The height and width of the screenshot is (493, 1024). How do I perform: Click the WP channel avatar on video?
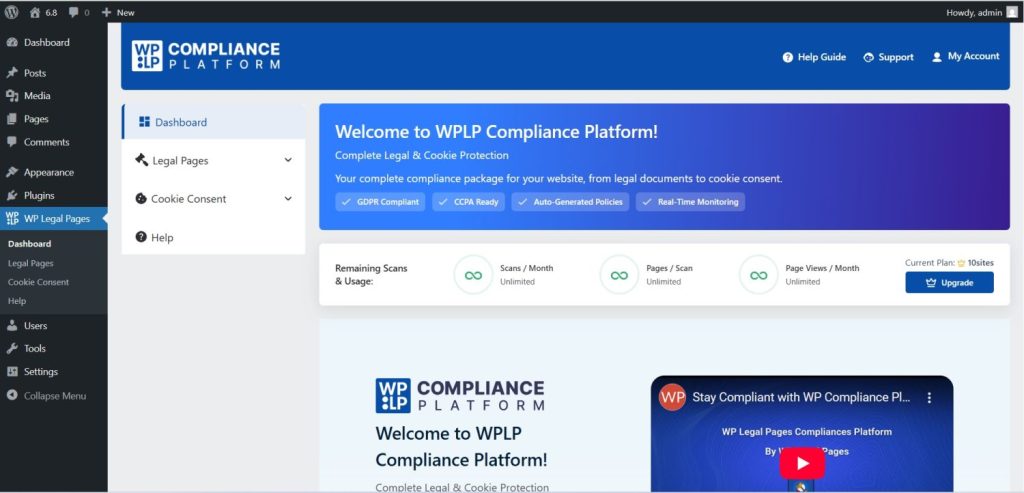672,397
